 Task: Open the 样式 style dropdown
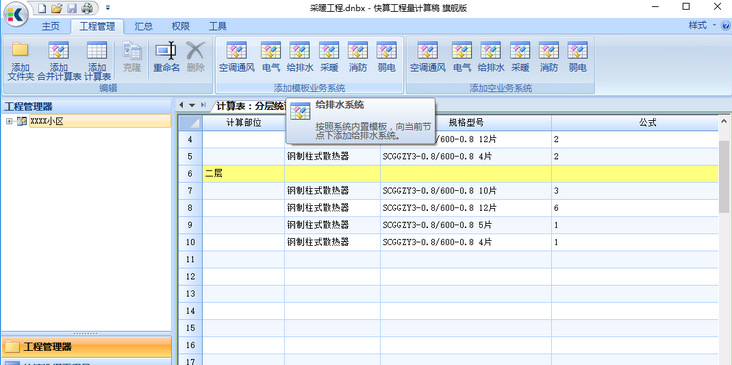[703, 26]
